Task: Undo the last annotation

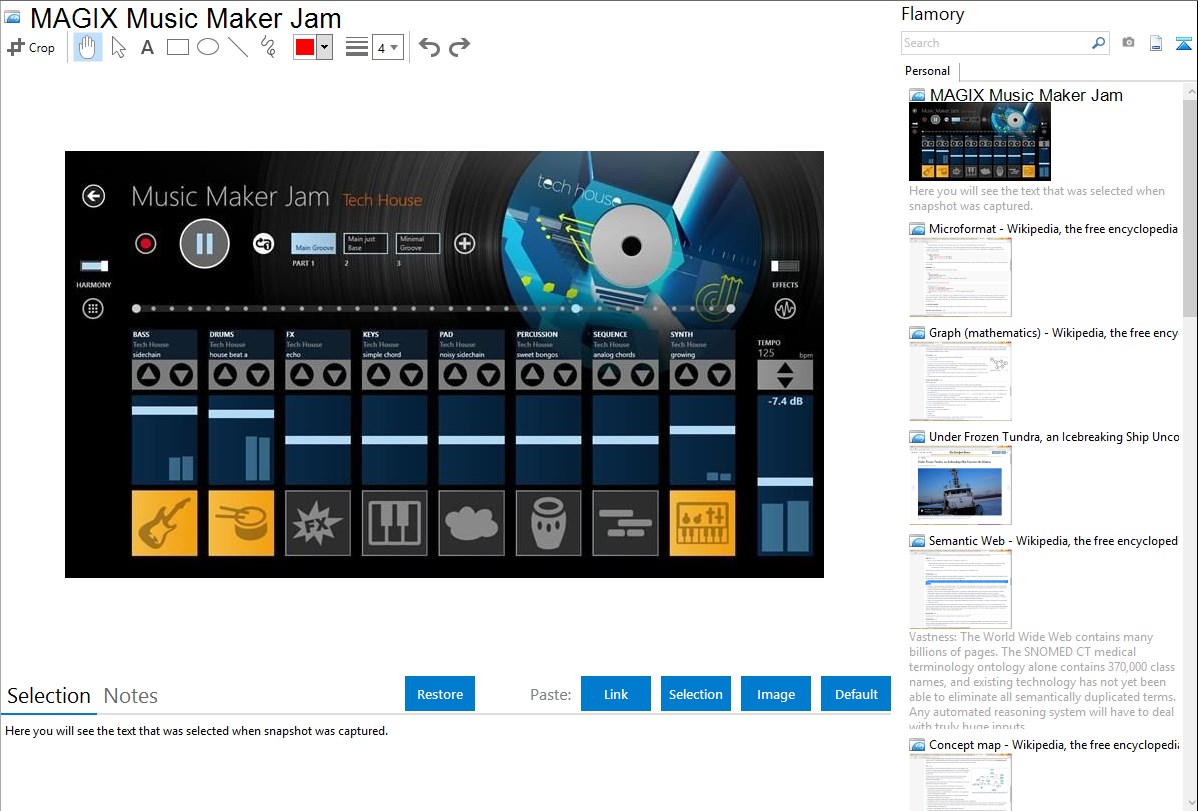Action: tap(429, 47)
